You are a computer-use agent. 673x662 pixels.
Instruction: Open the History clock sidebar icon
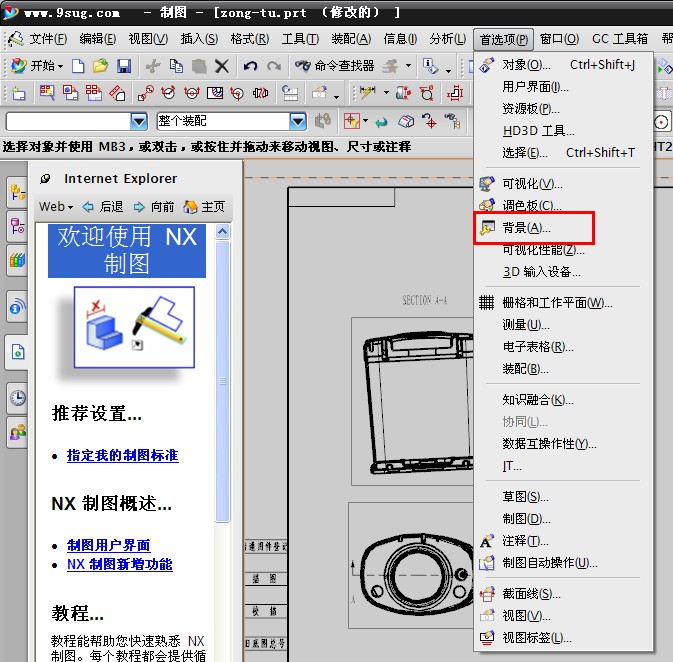[18, 398]
